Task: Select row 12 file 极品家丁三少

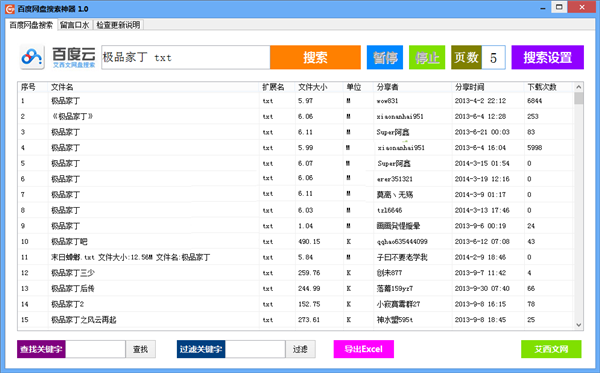Action: (x=73, y=273)
